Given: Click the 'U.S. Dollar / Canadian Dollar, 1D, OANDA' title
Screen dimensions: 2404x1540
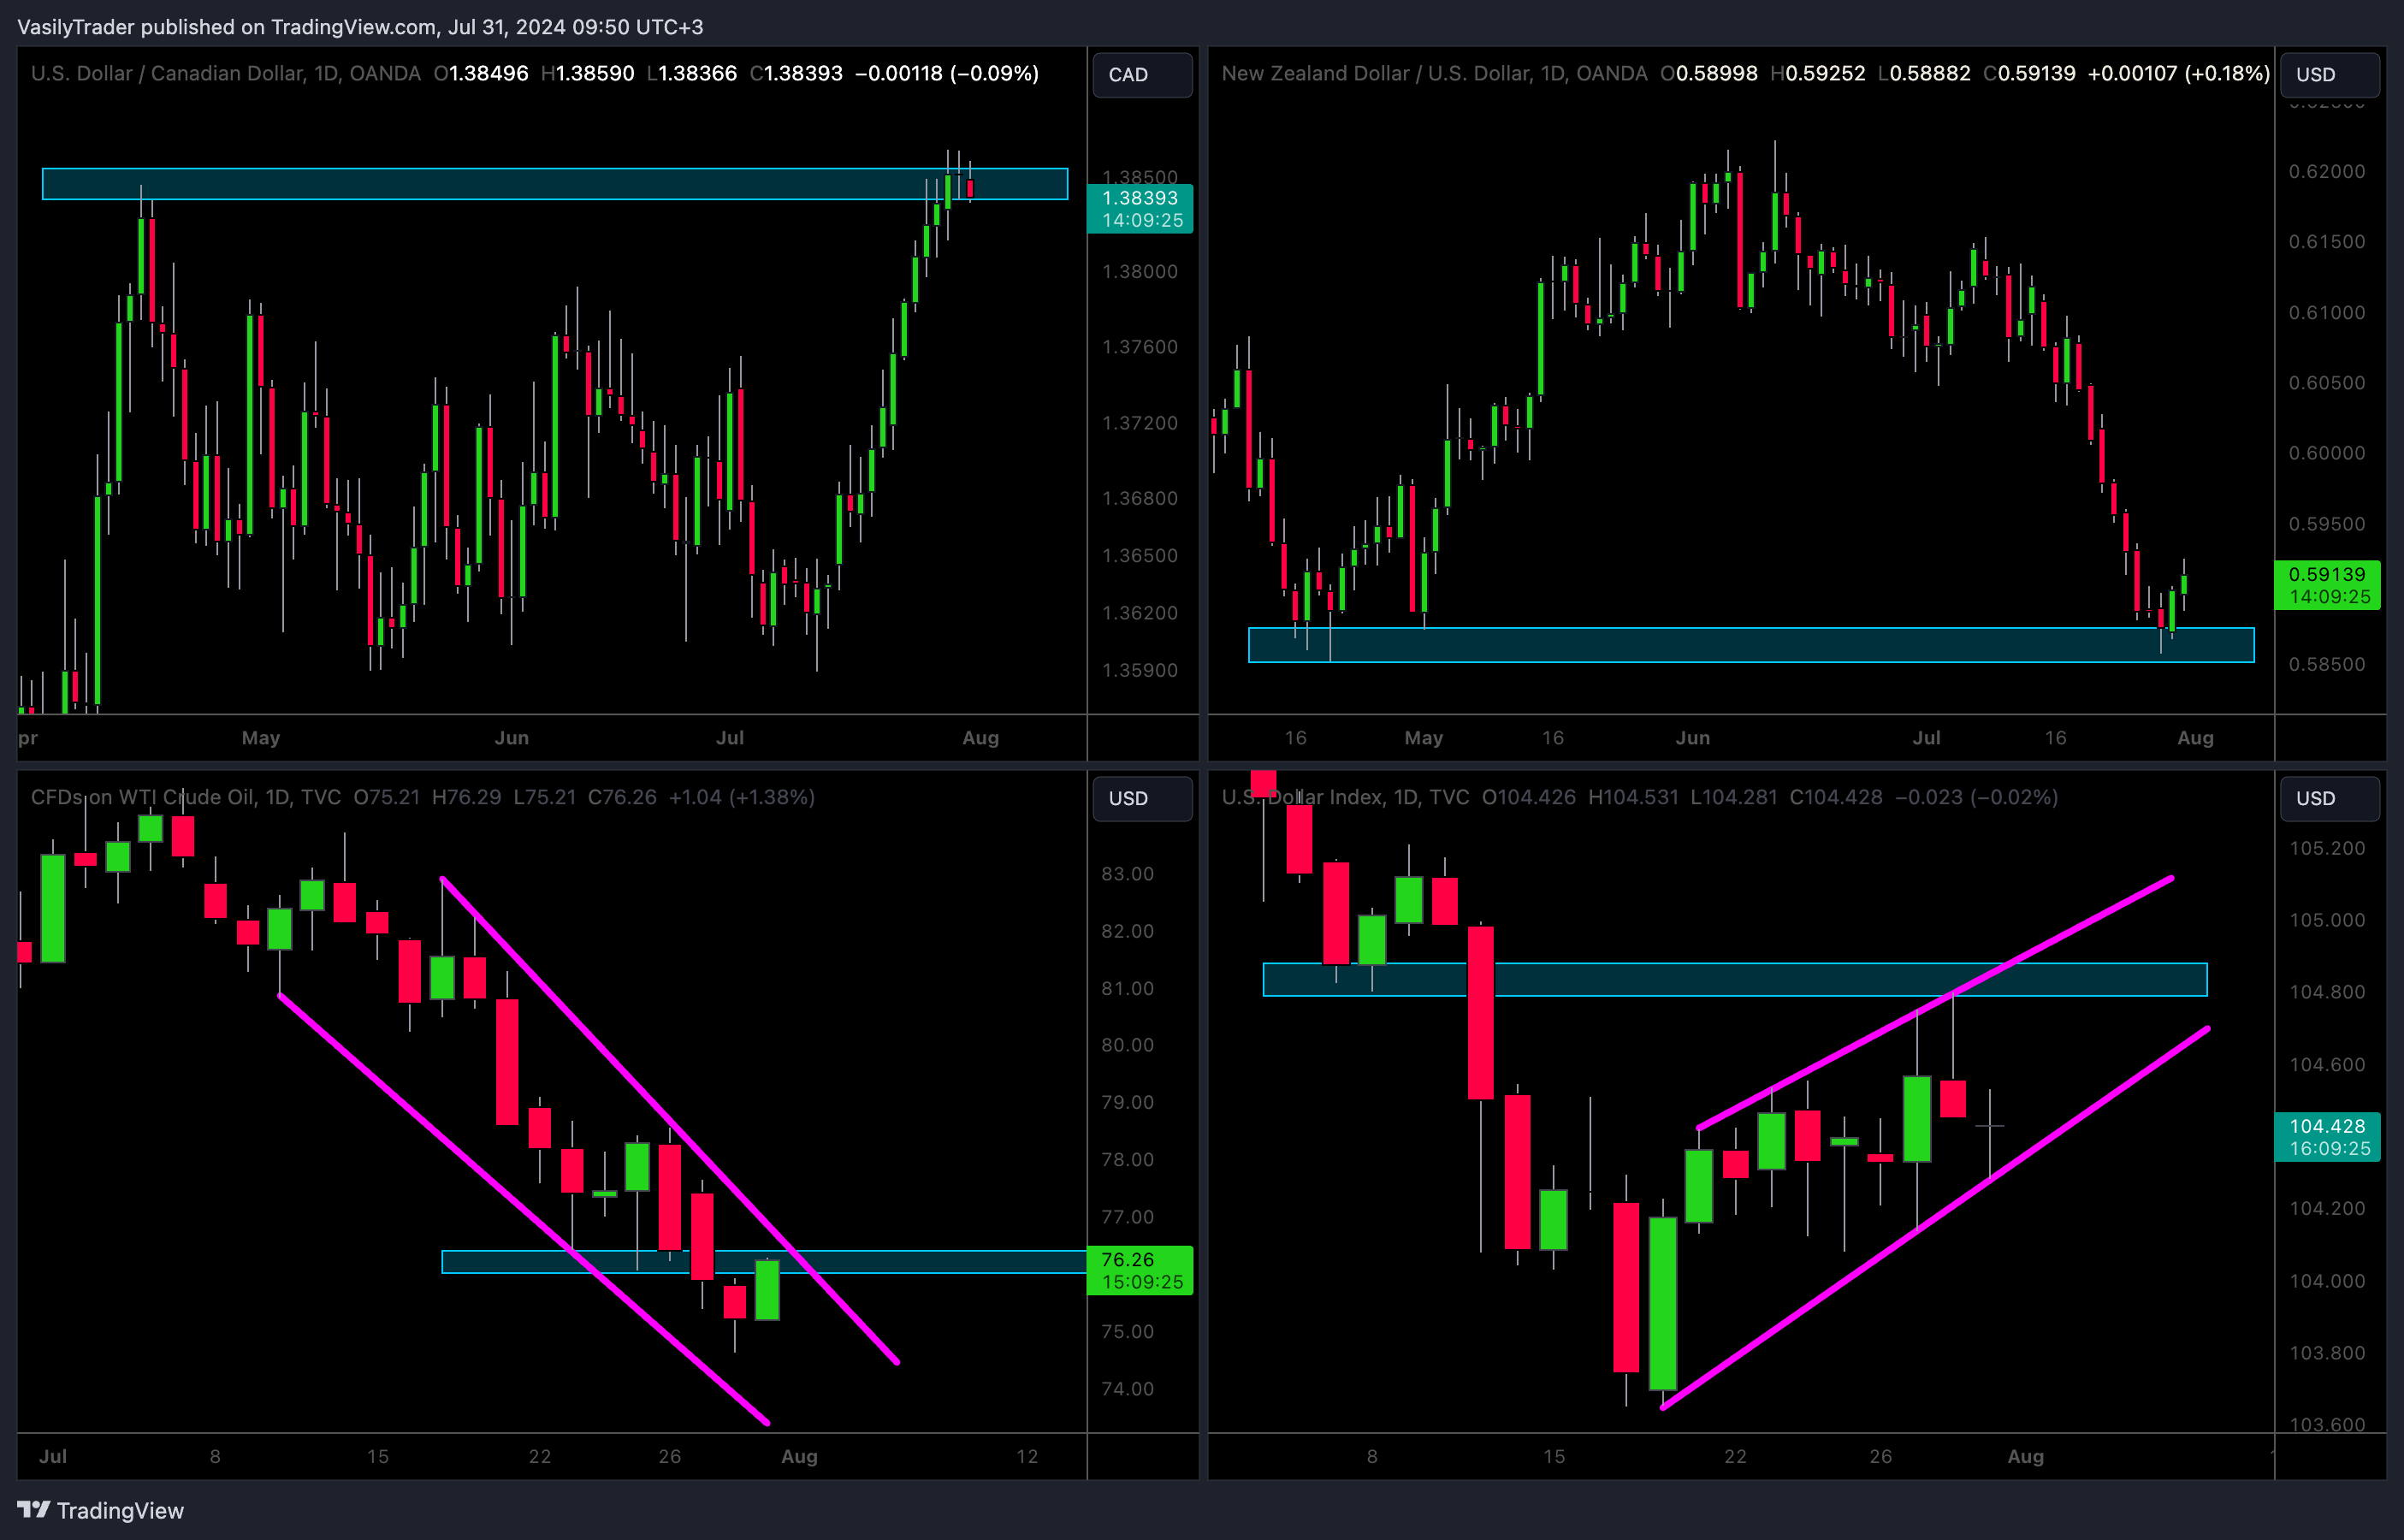Looking at the screenshot, I should [226, 73].
